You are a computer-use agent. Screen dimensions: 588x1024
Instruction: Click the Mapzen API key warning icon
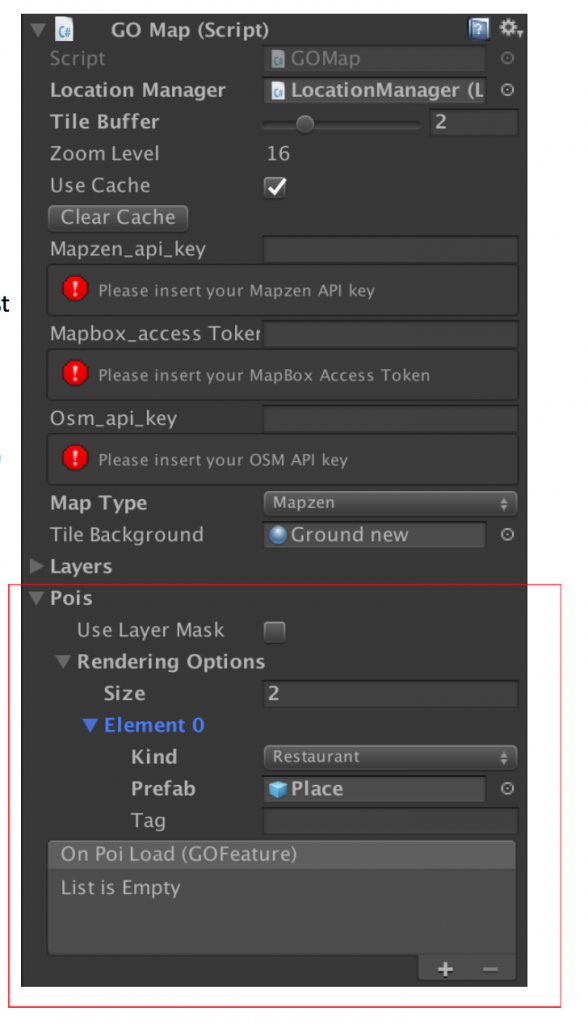coord(75,289)
